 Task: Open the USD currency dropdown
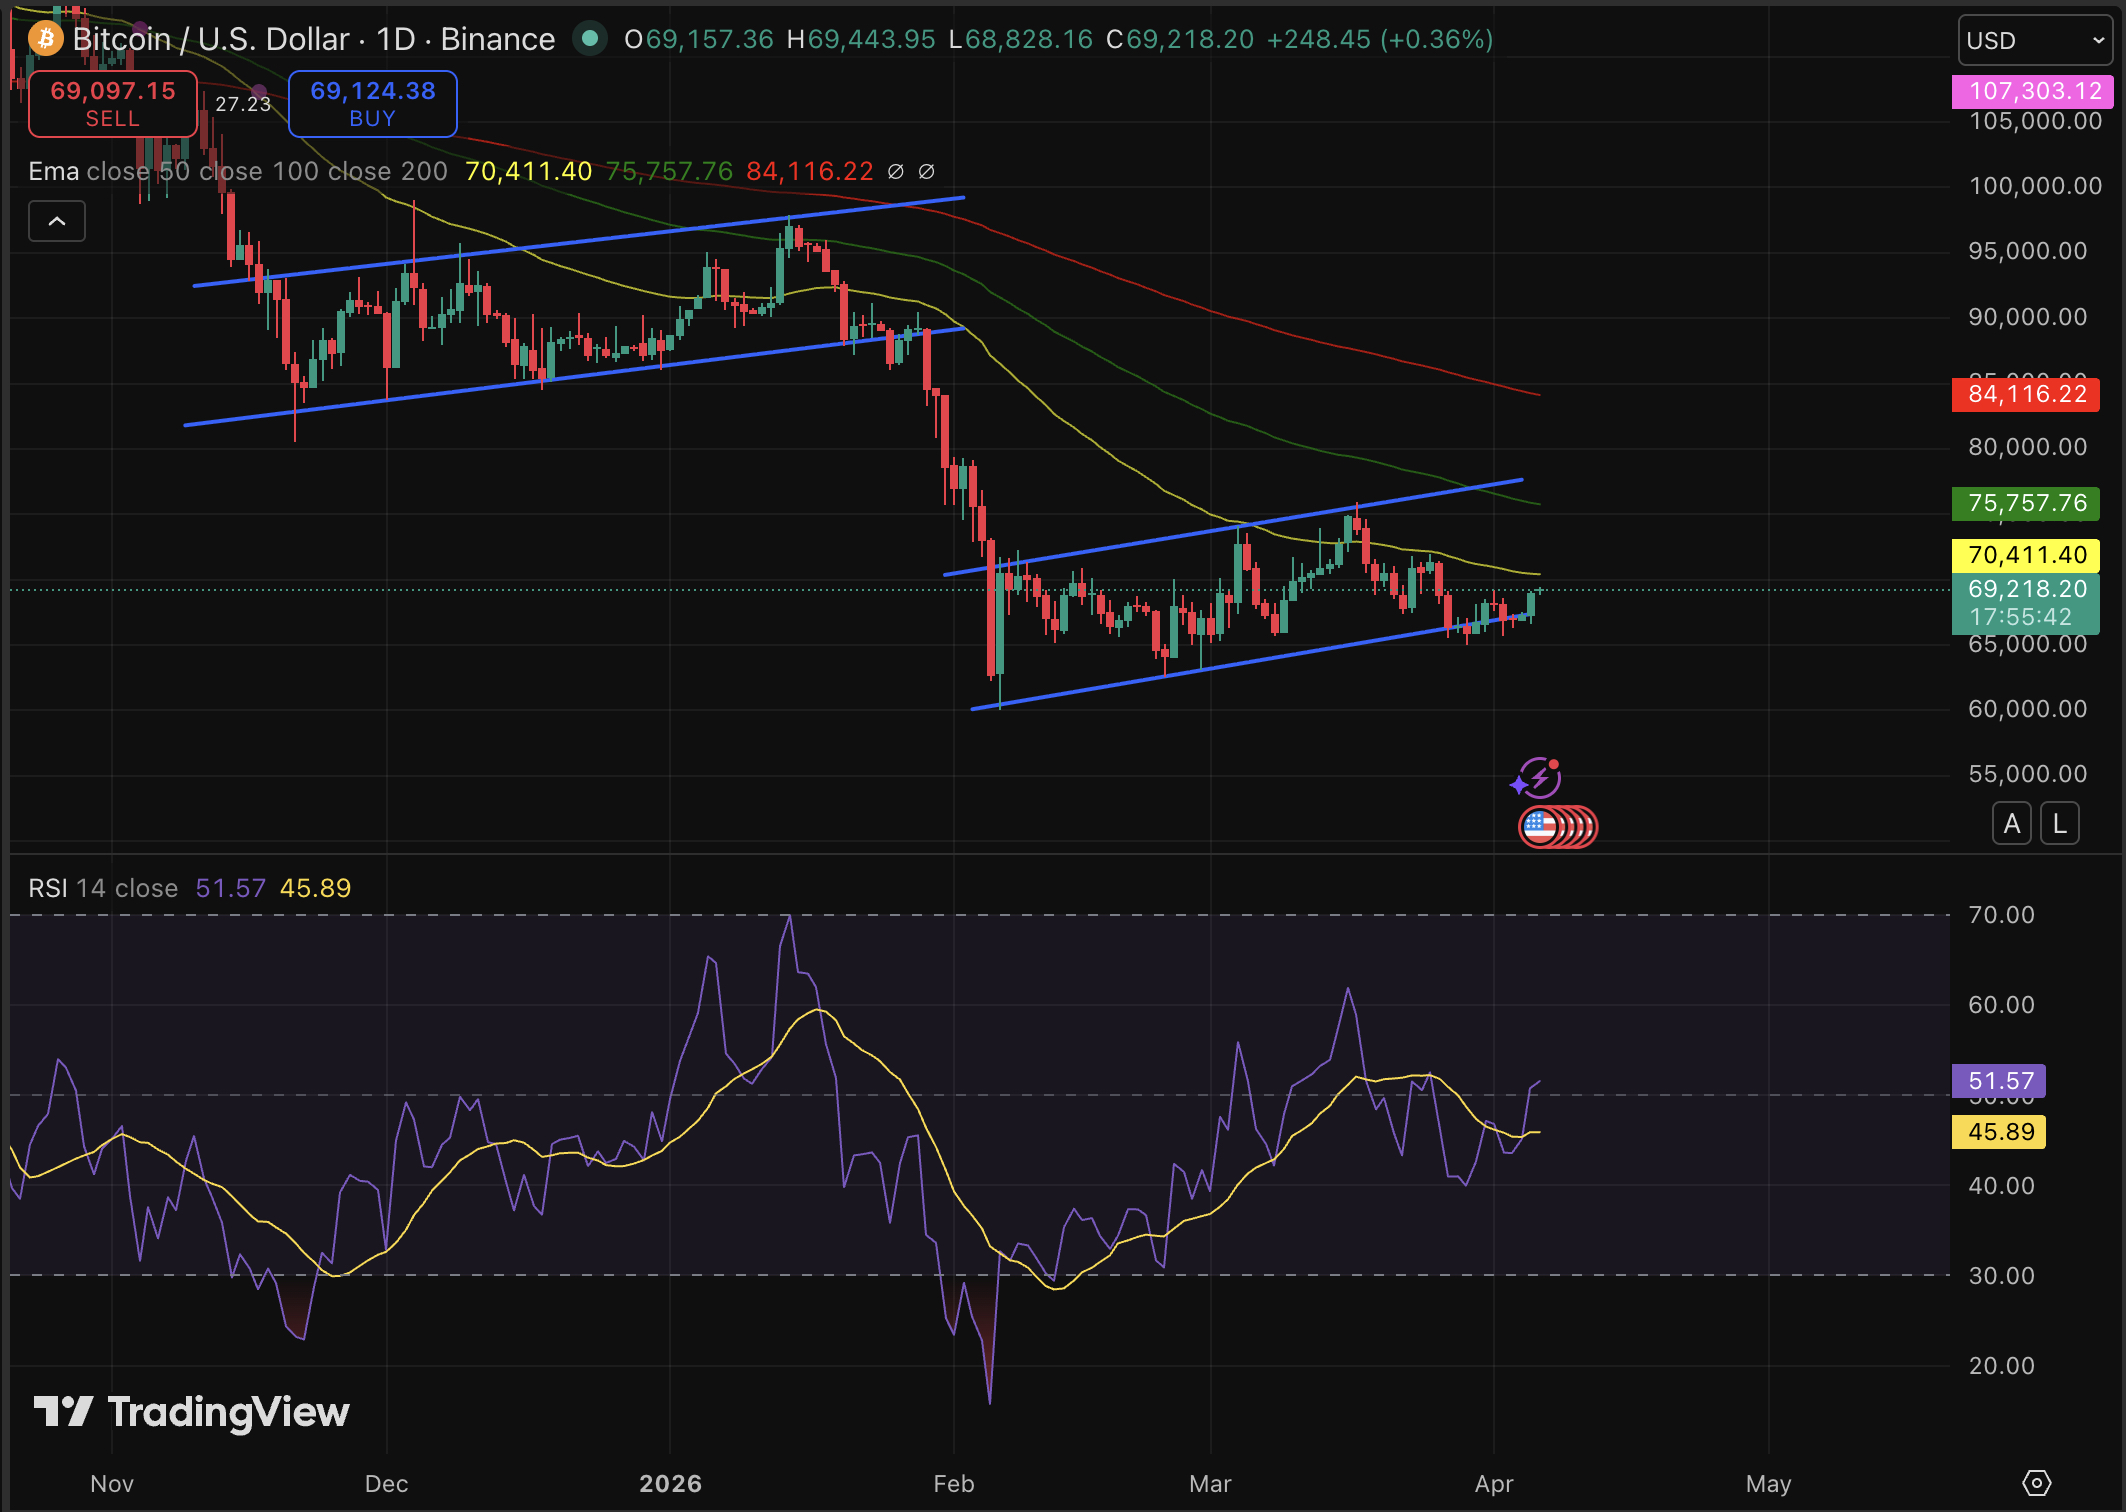coord(2034,40)
